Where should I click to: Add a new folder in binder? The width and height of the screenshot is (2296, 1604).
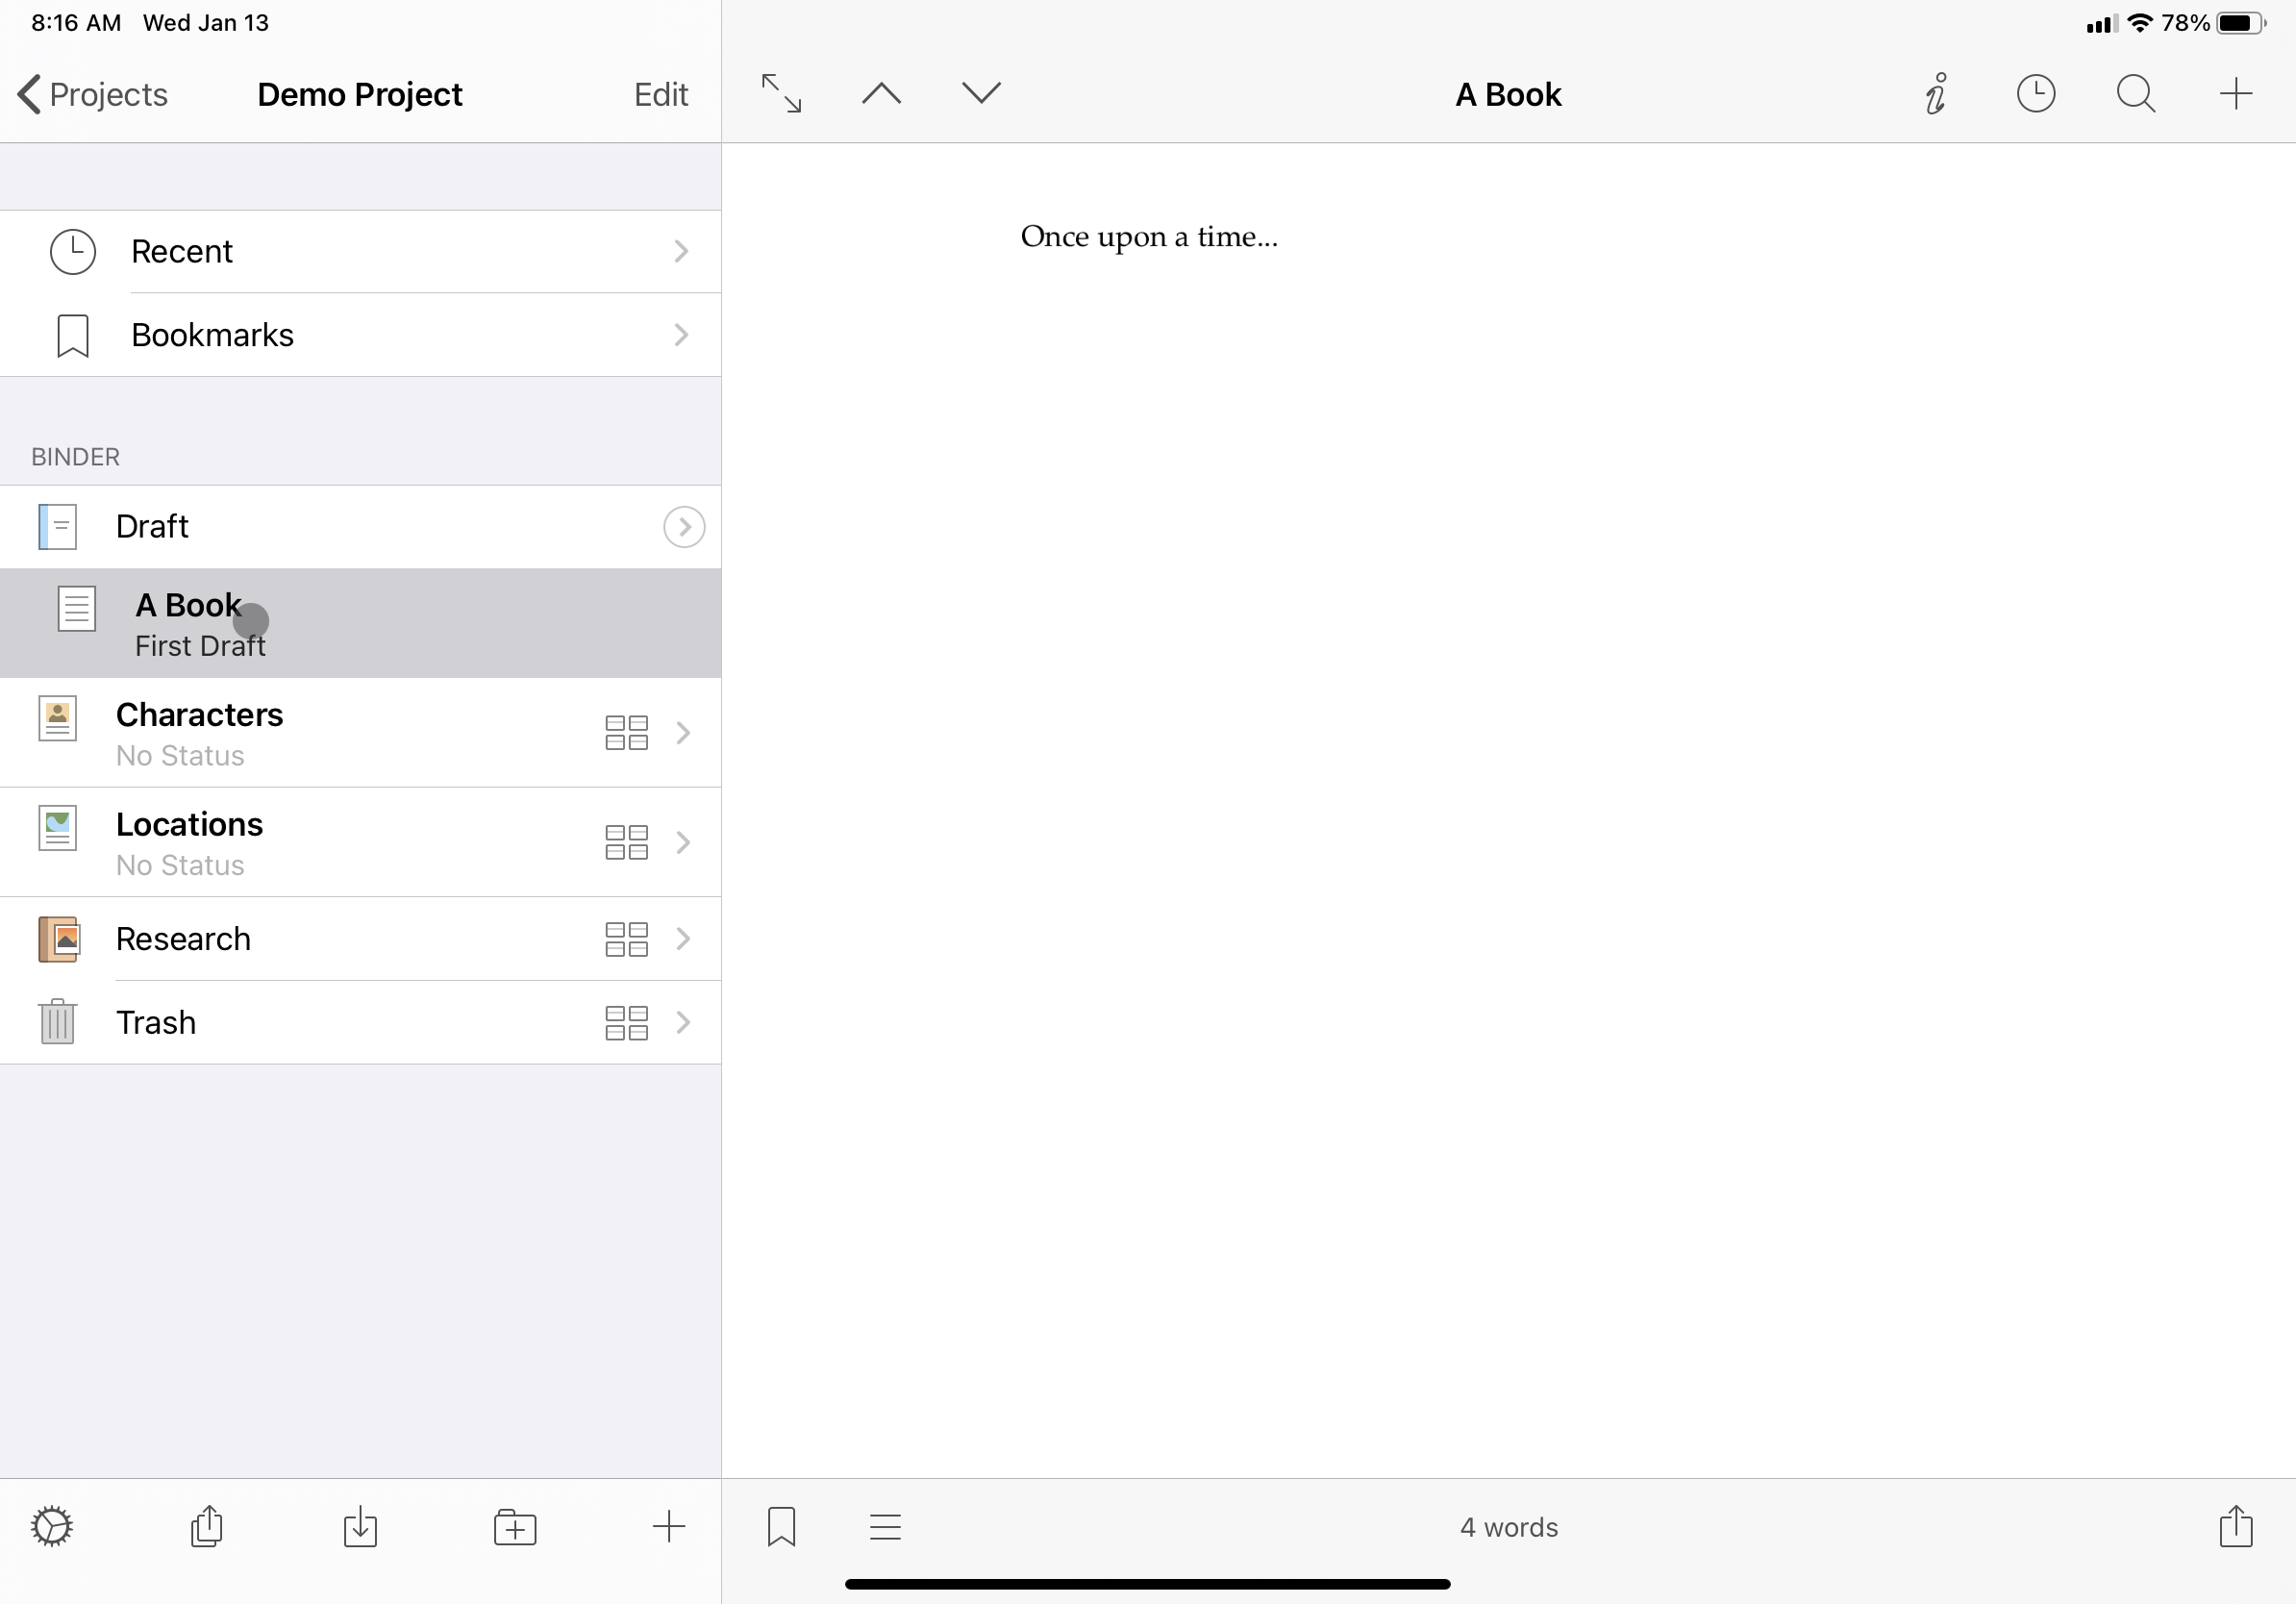pos(515,1527)
